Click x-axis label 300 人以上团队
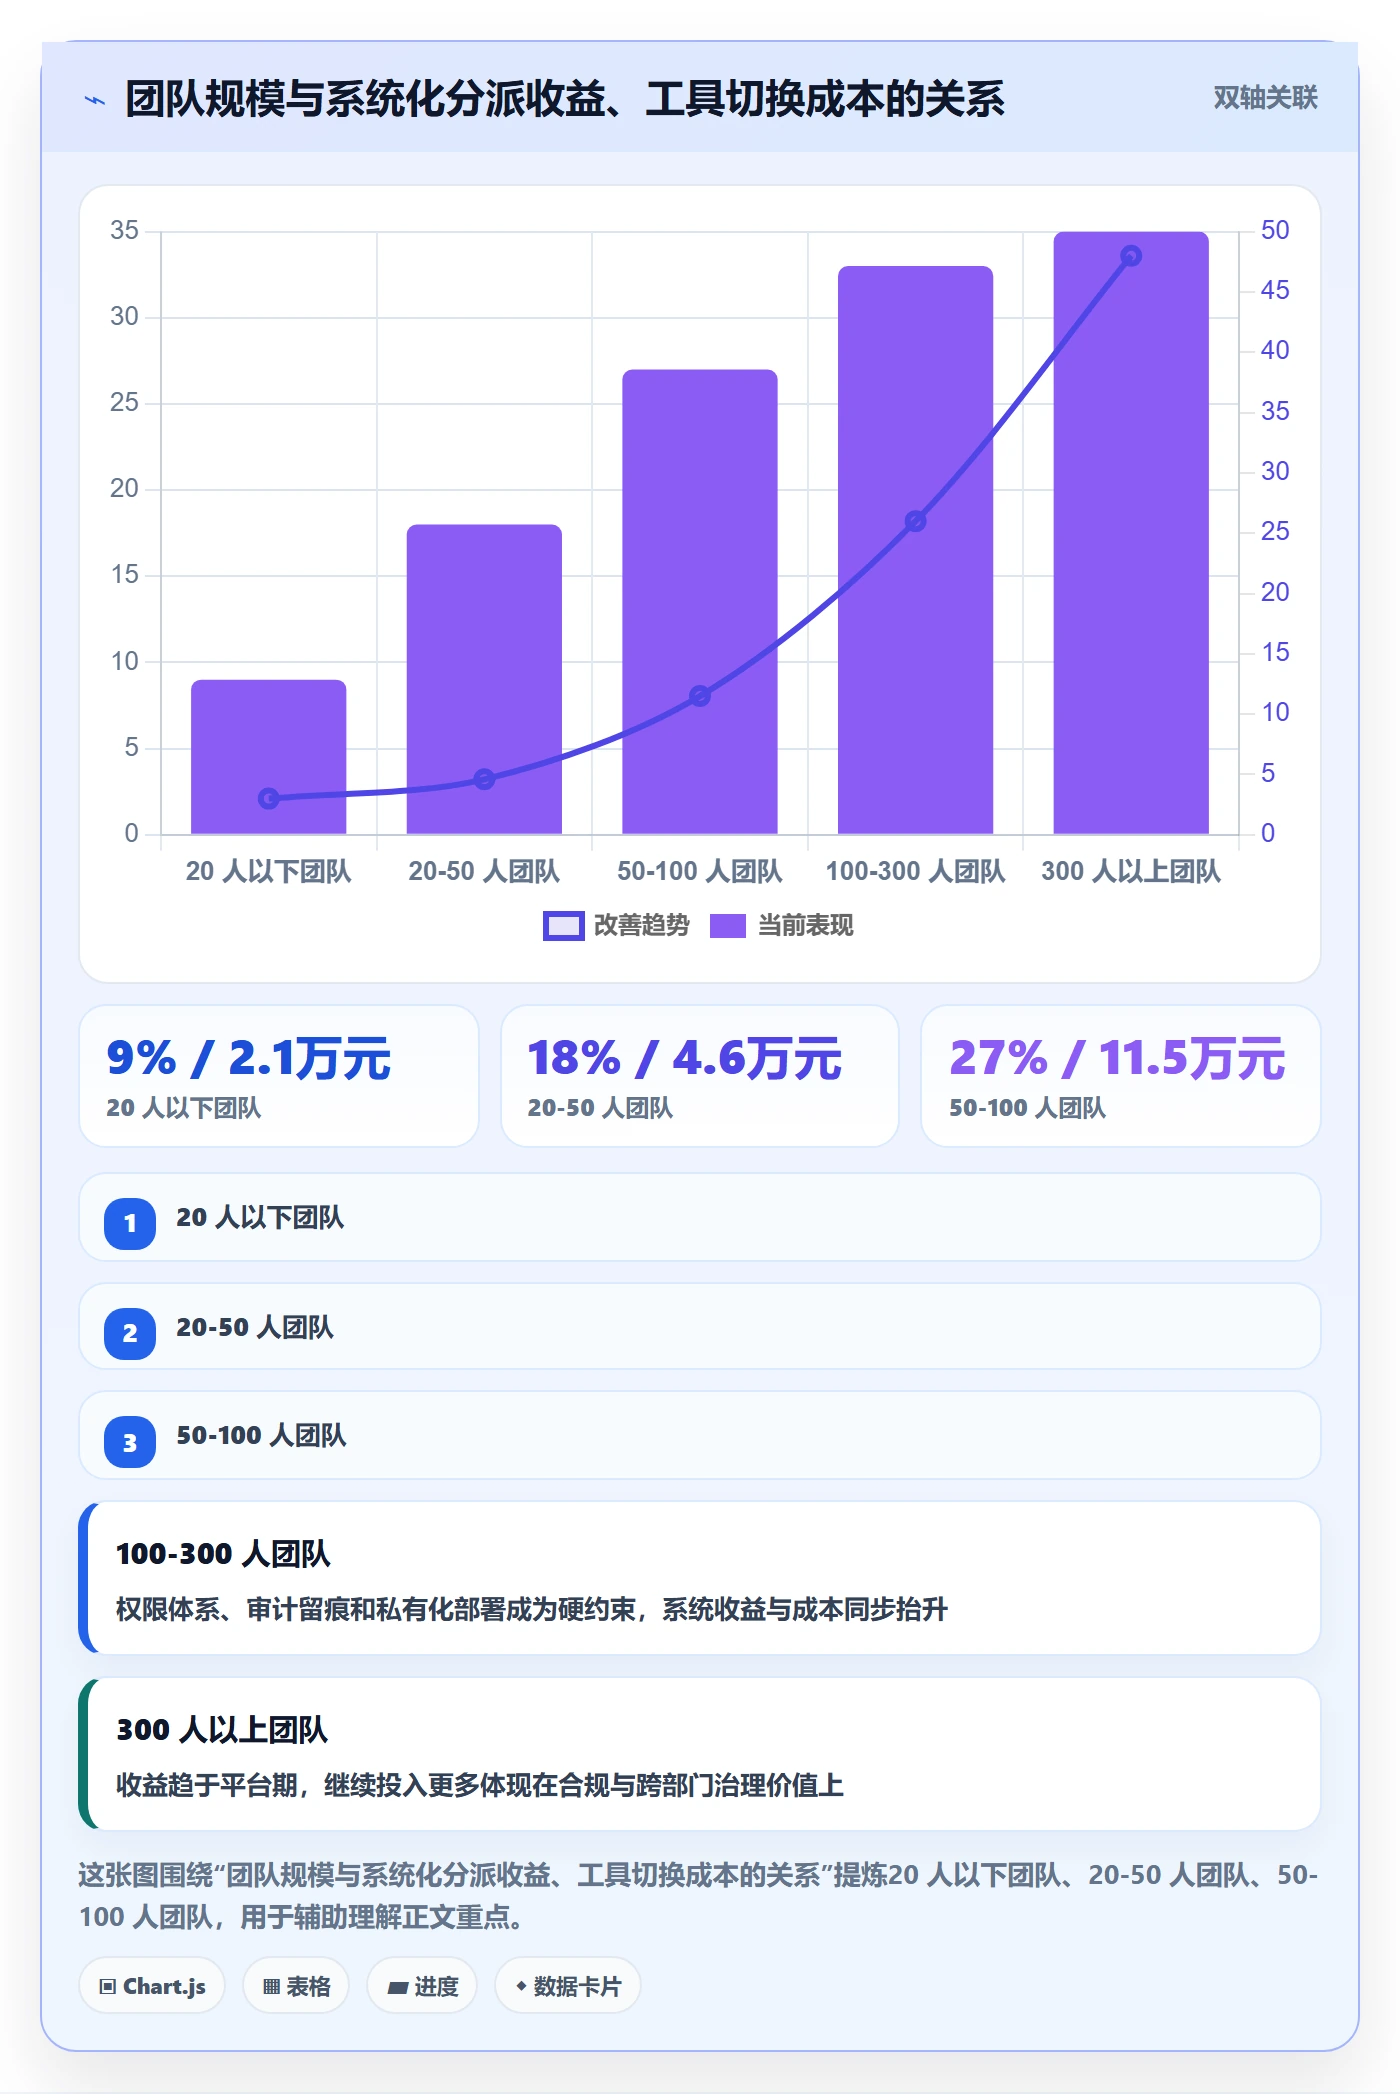The image size is (1400, 2094). 1131,872
